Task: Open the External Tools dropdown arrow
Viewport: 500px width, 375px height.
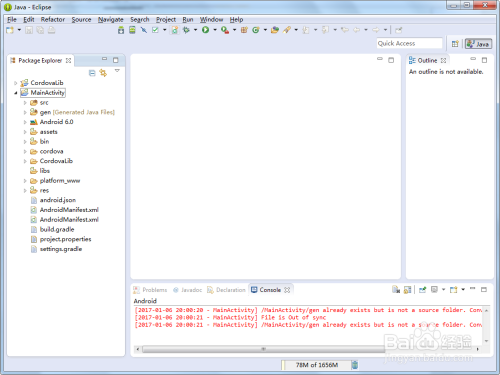Action: pos(234,30)
